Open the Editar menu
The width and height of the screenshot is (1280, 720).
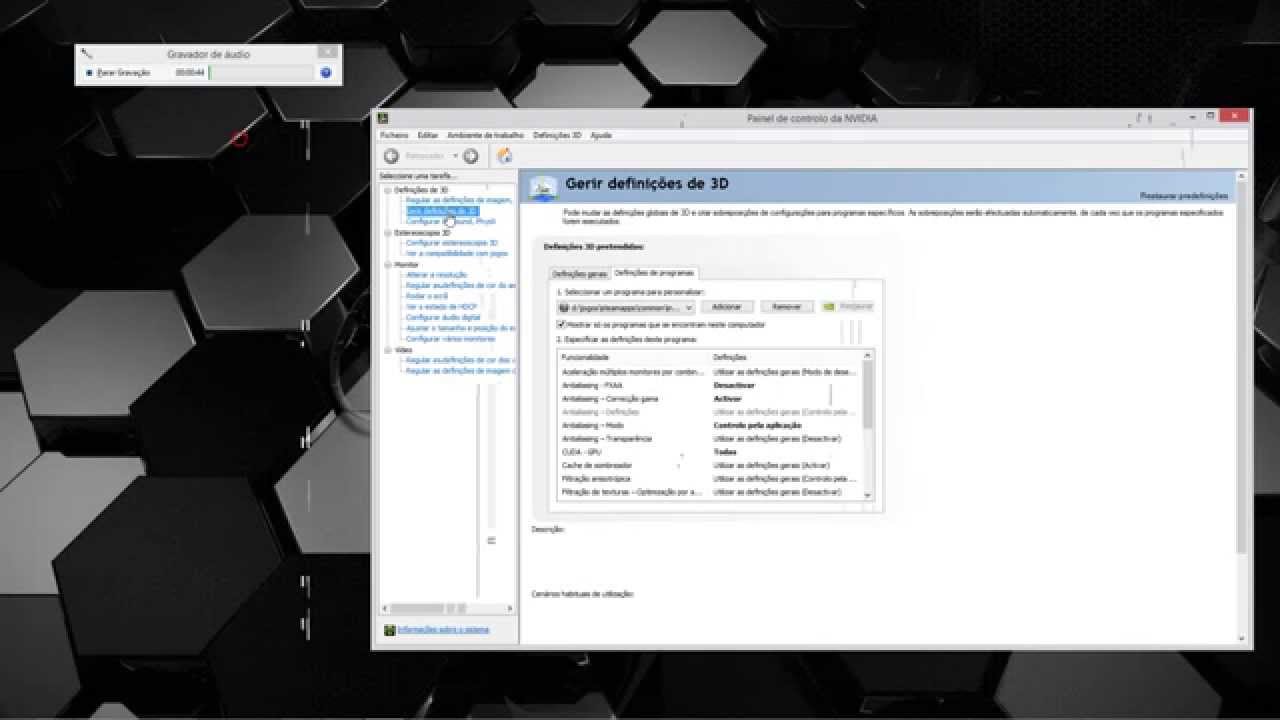coord(428,135)
